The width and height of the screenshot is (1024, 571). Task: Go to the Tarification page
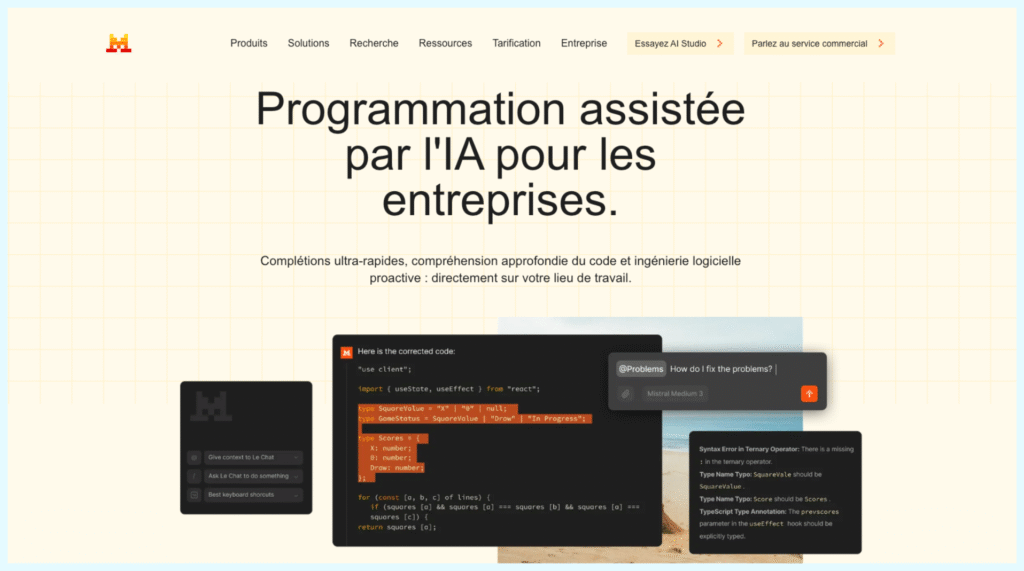pos(517,43)
